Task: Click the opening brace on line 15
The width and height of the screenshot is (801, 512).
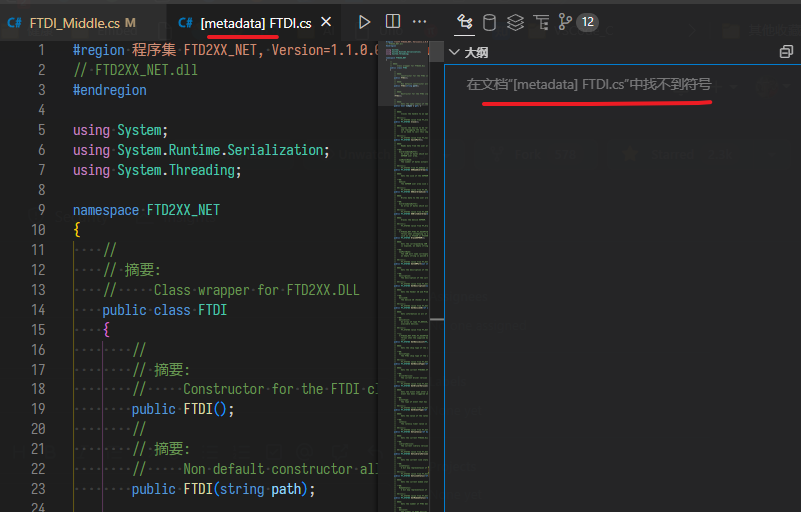Action: 106,330
